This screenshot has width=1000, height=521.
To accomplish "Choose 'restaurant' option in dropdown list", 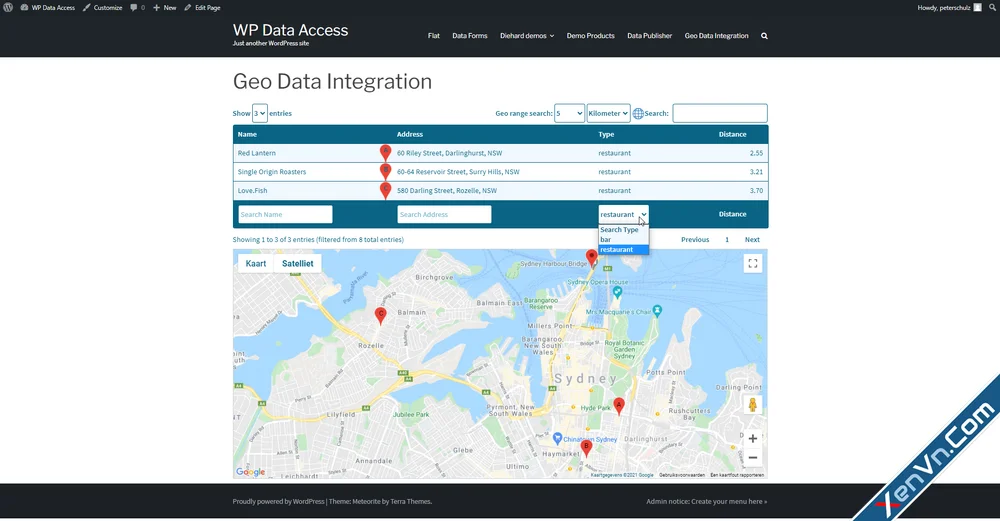I will (624, 249).
